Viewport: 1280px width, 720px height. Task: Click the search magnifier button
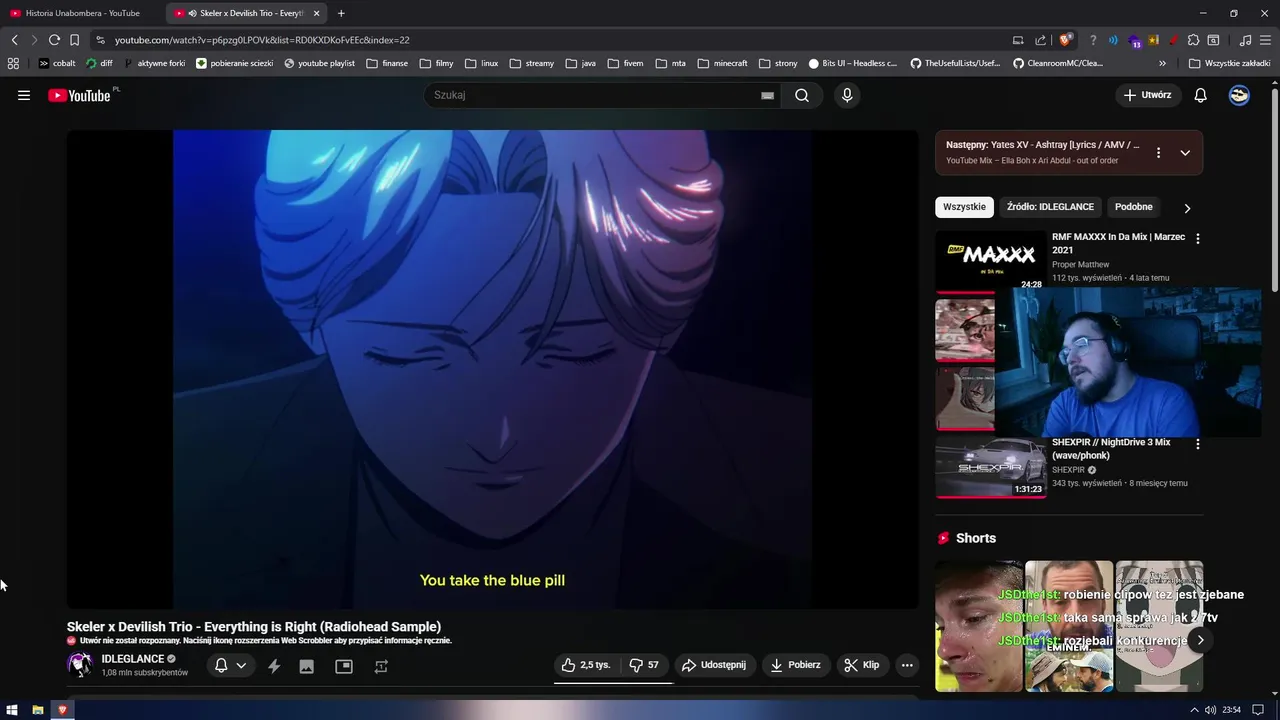pos(802,95)
